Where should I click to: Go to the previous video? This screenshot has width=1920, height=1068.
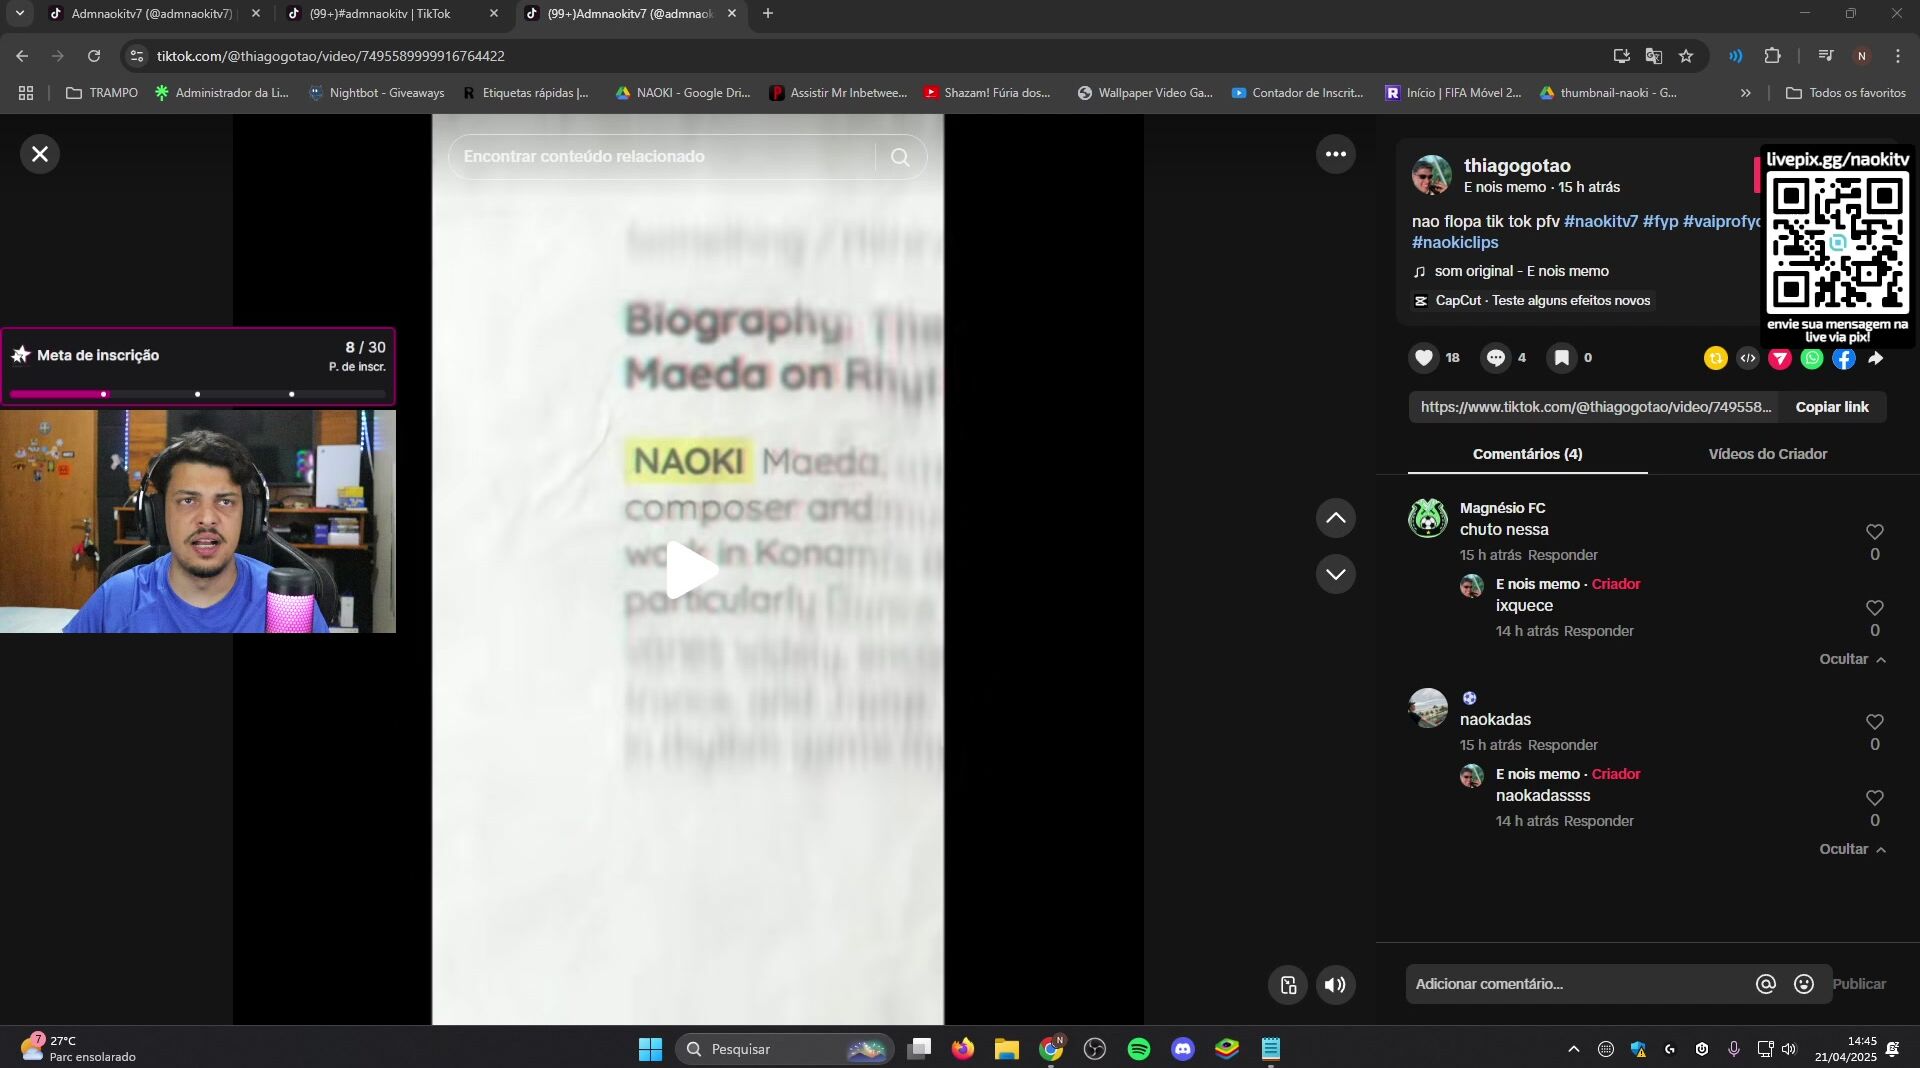1335,518
